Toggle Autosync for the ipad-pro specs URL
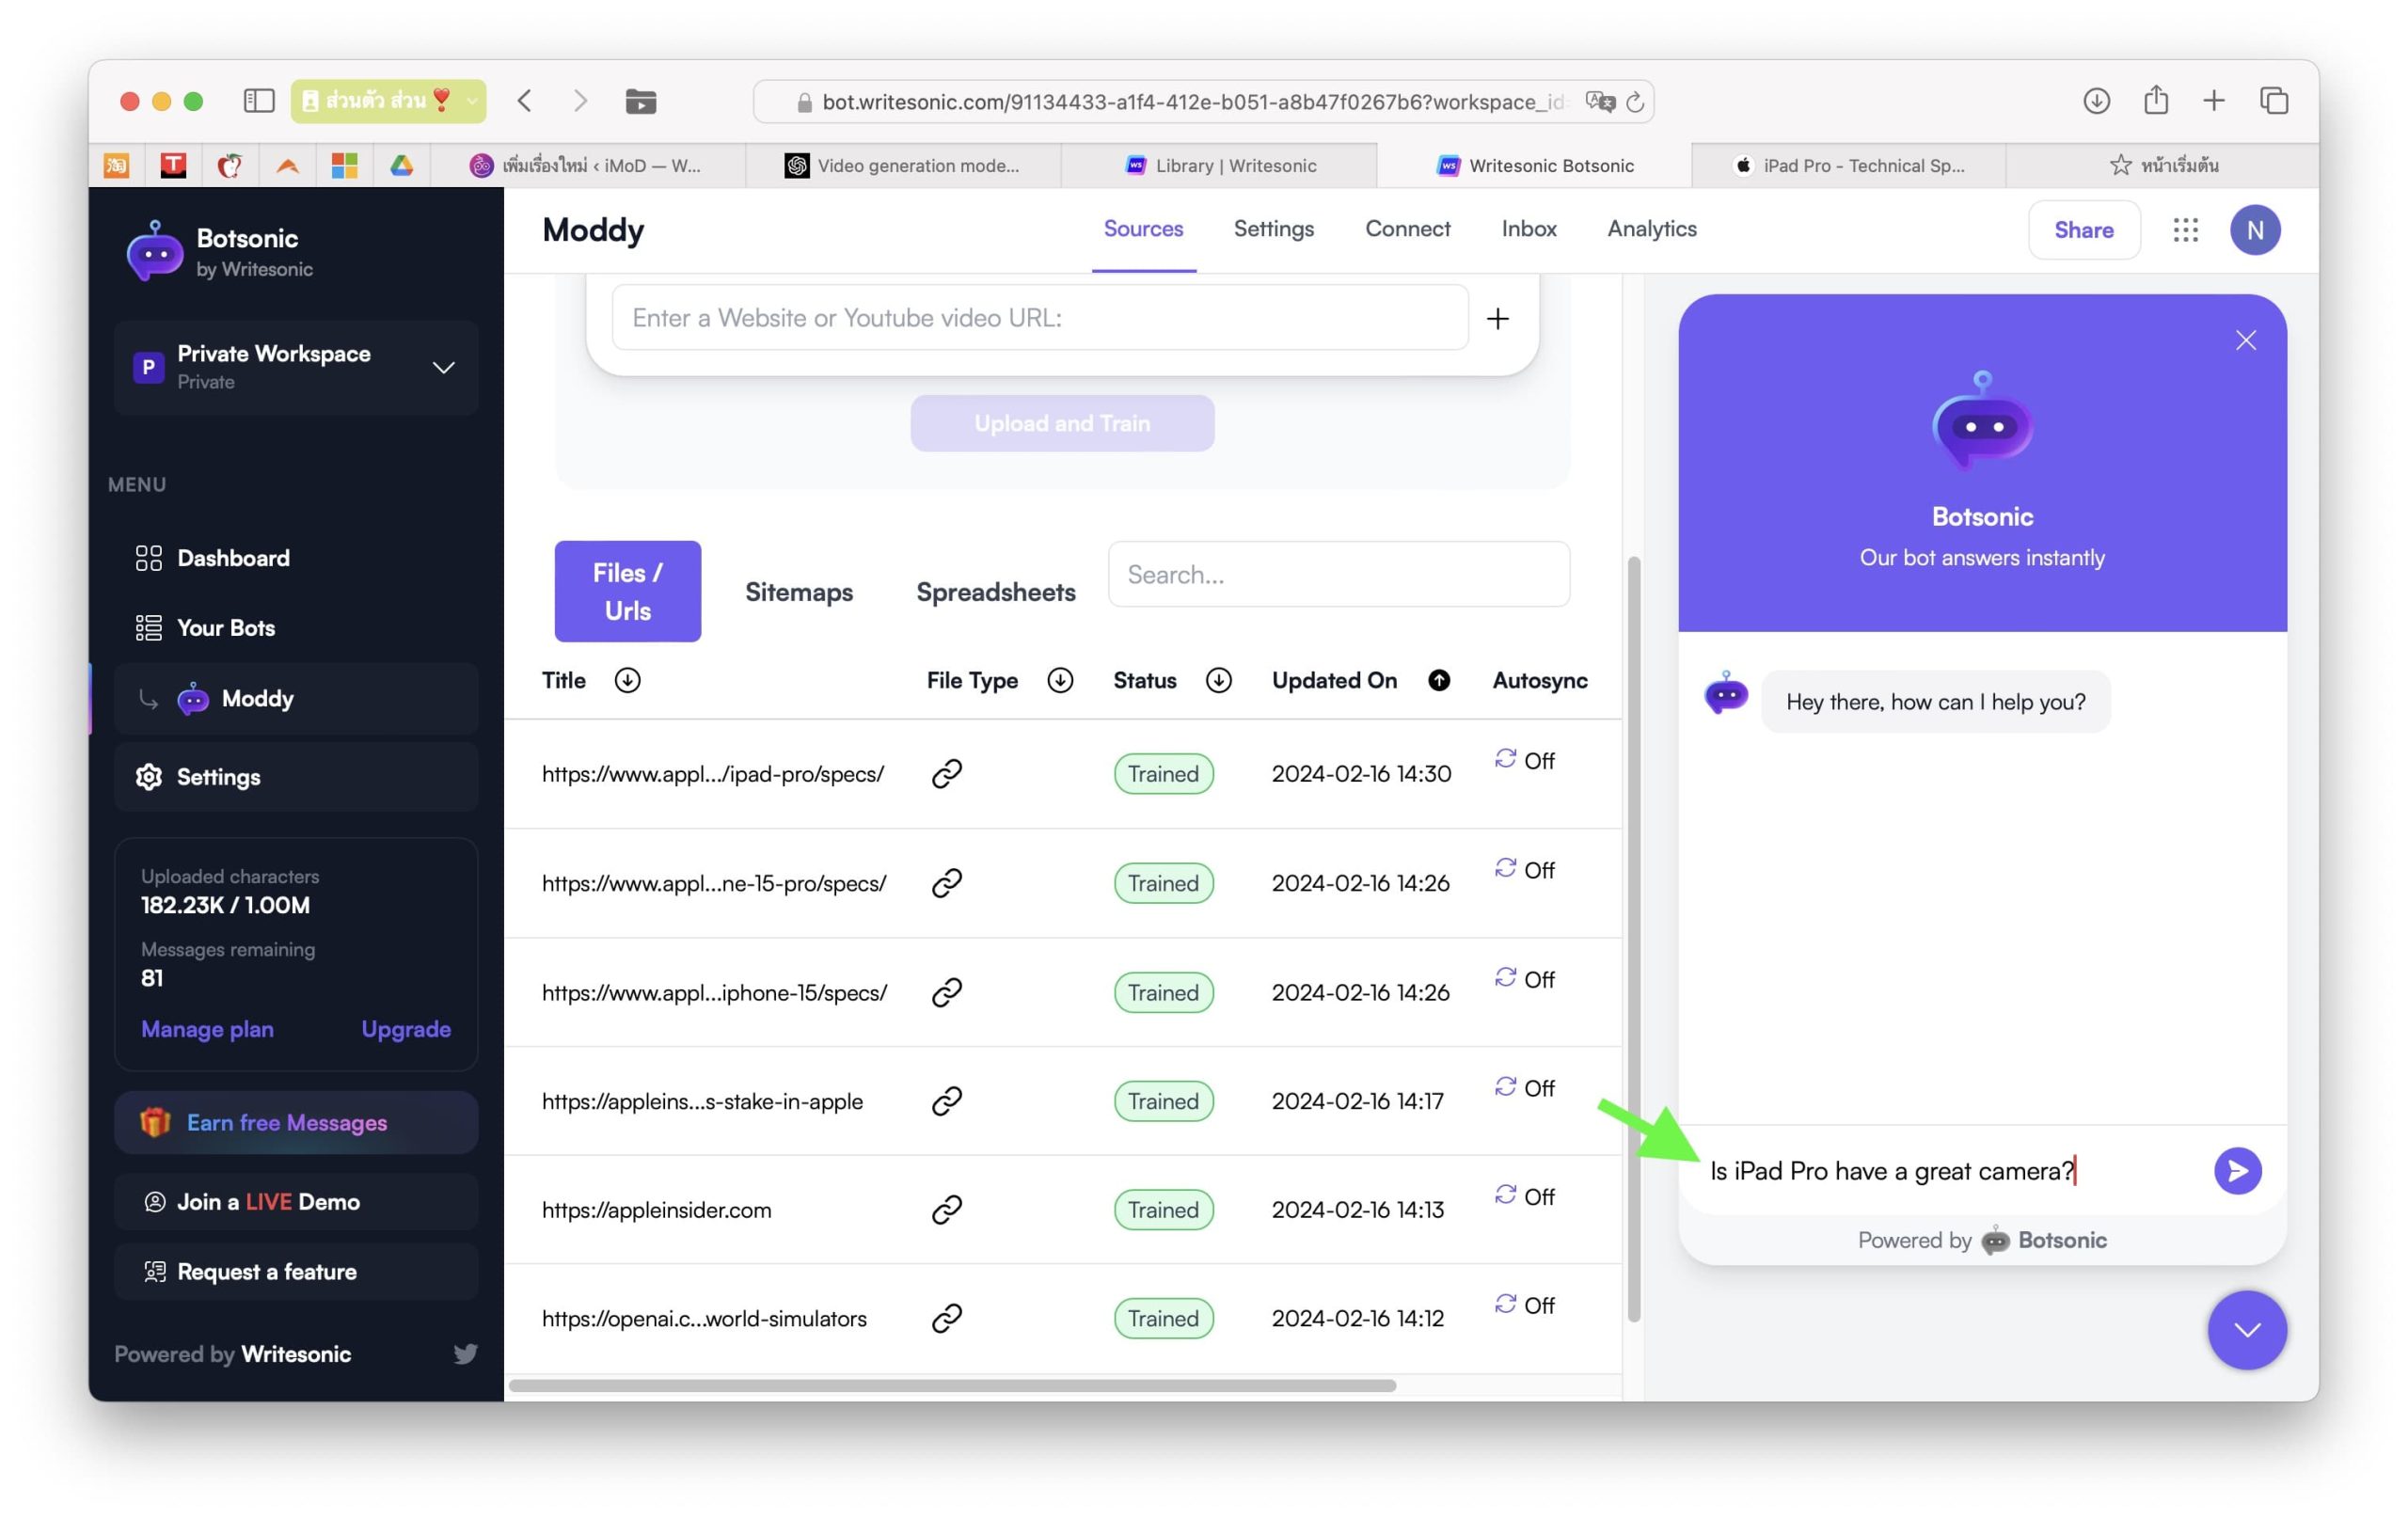The image size is (2408, 1519). click(x=1524, y=760)
